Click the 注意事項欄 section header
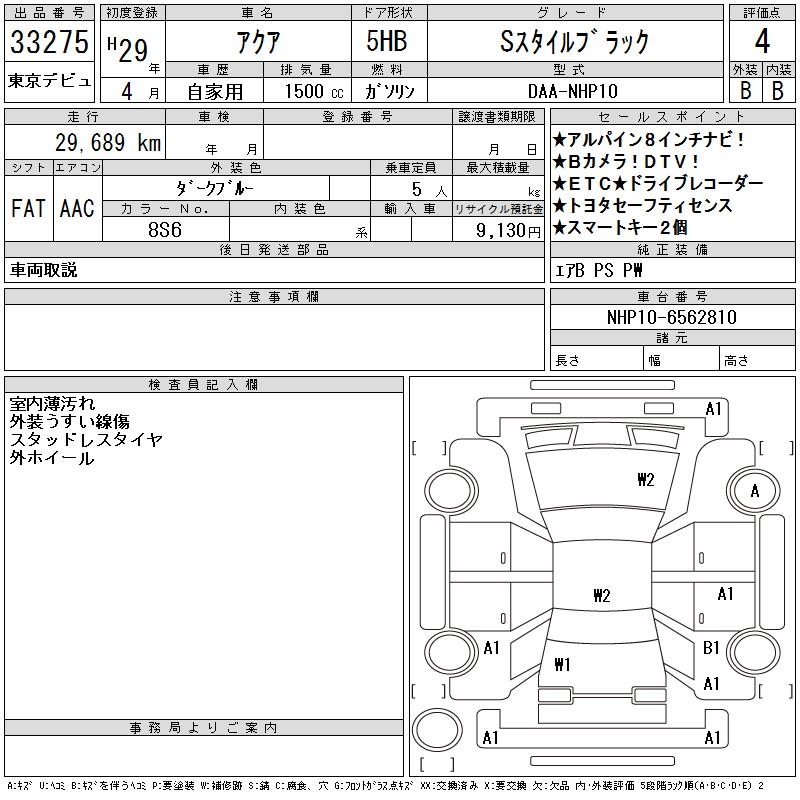800x800 pixels. 274,296
